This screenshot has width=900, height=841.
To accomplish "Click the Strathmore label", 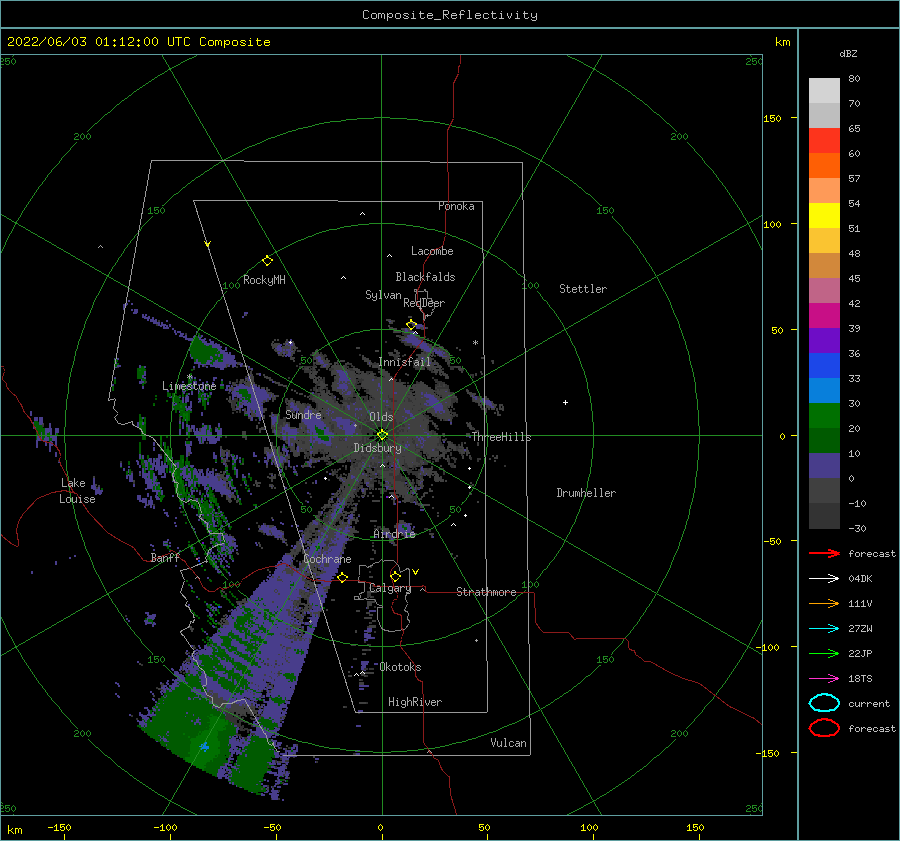I will 487,592.
